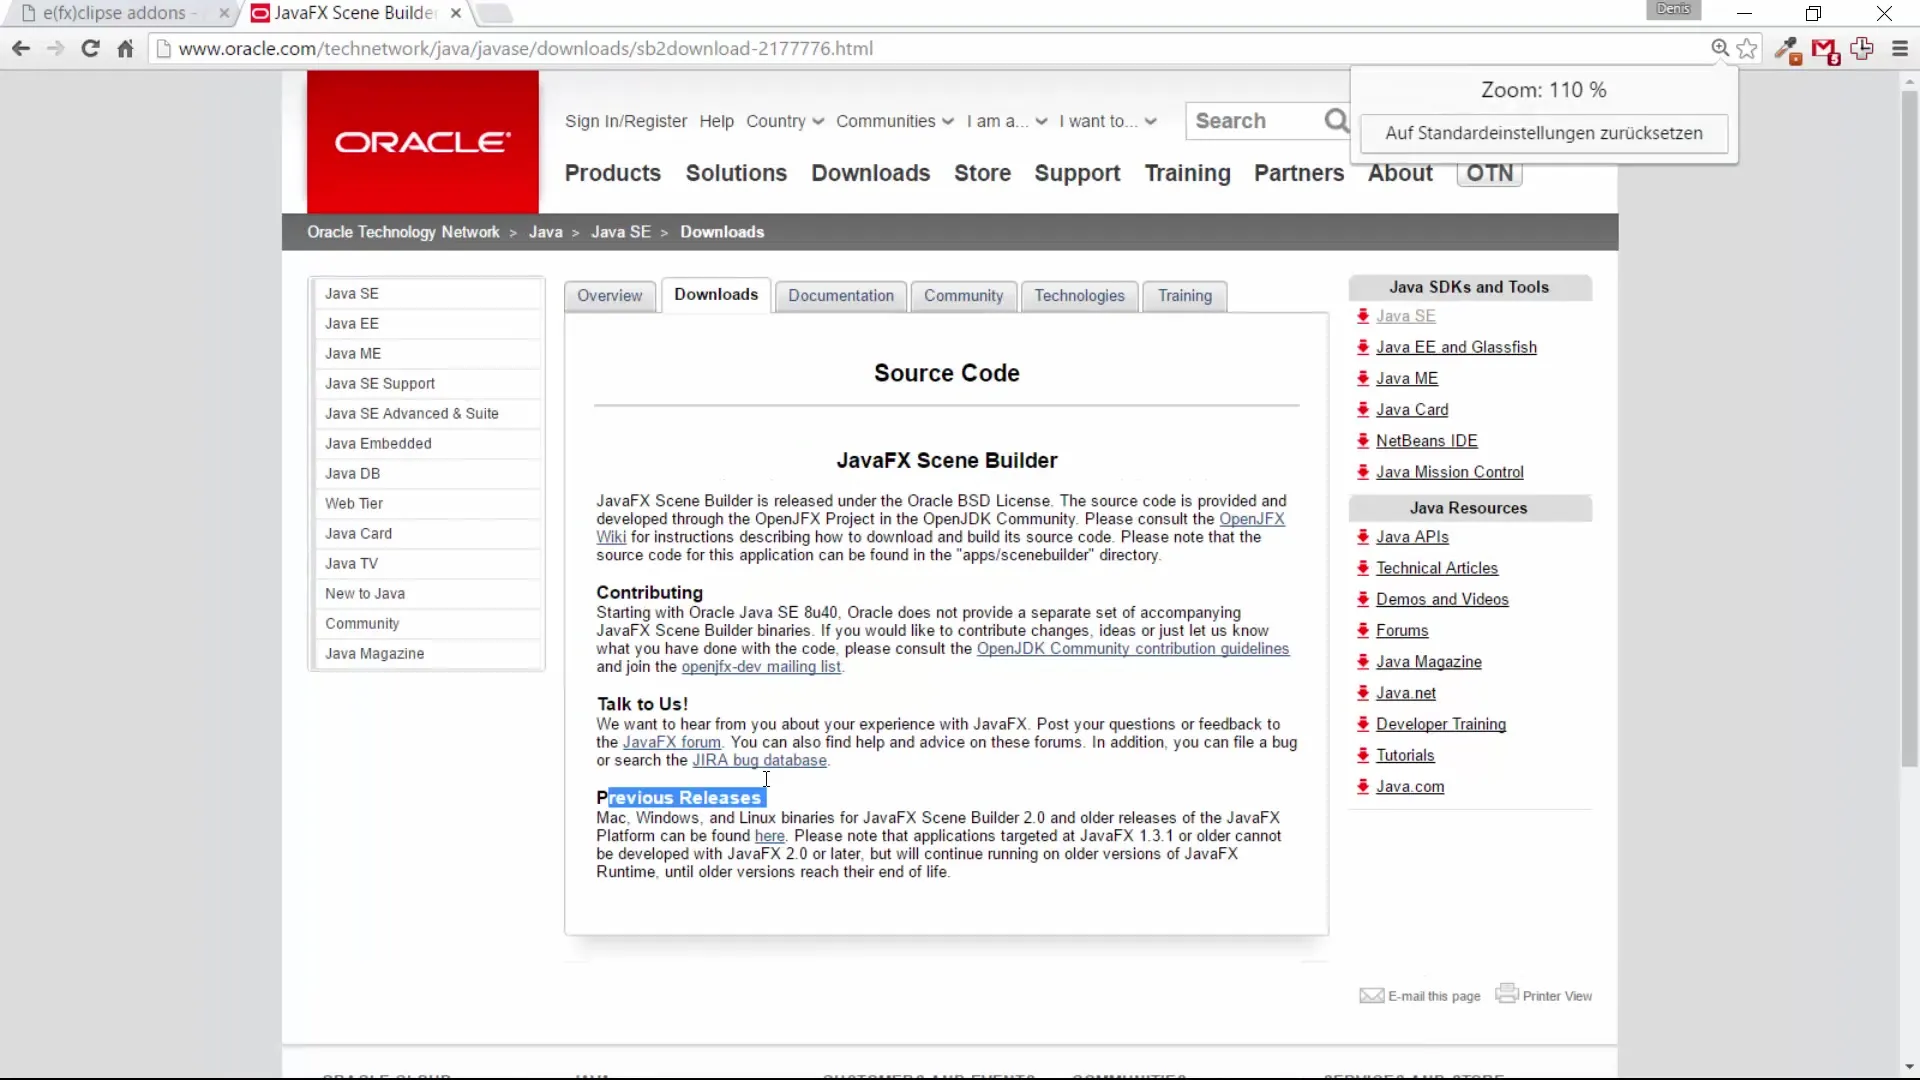Click the red plus extension icon
This screenshot has width=1920, height=1080.
[x=1862, y=48]
